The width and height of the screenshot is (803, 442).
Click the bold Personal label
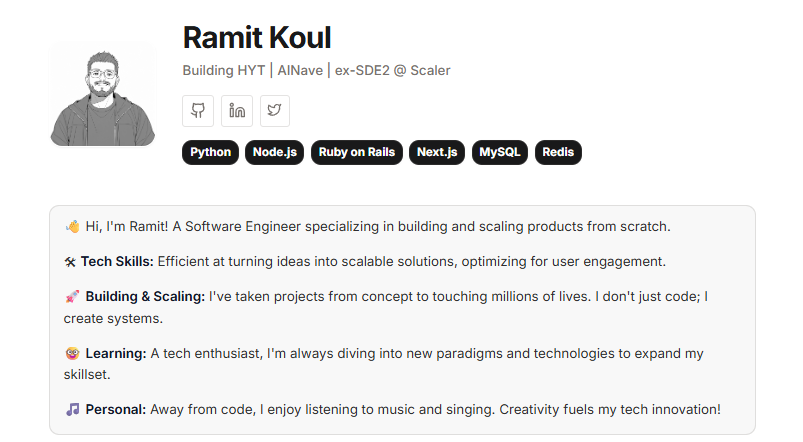click(x=116, y=410)
